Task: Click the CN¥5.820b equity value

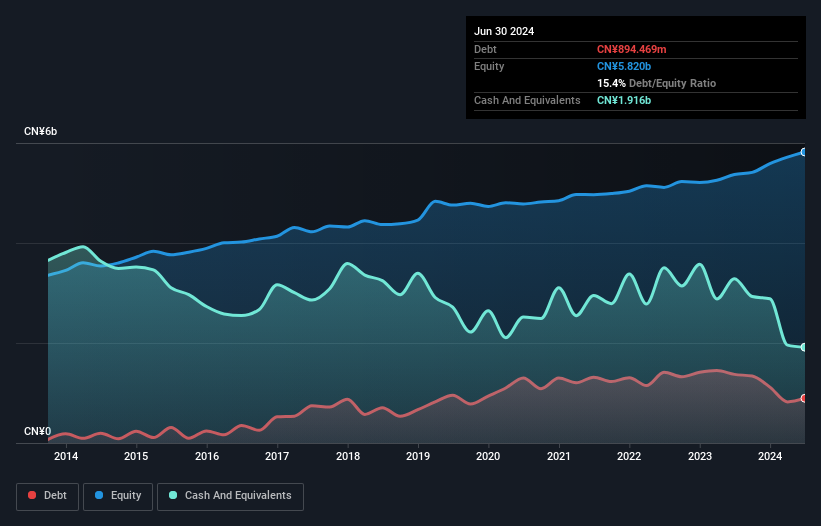Action: (624, 66)
